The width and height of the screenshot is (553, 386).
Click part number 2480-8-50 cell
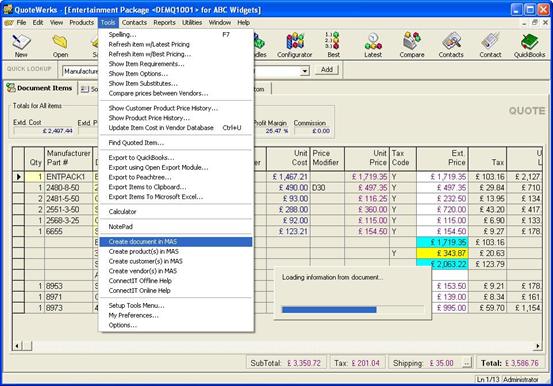[69, 187]
